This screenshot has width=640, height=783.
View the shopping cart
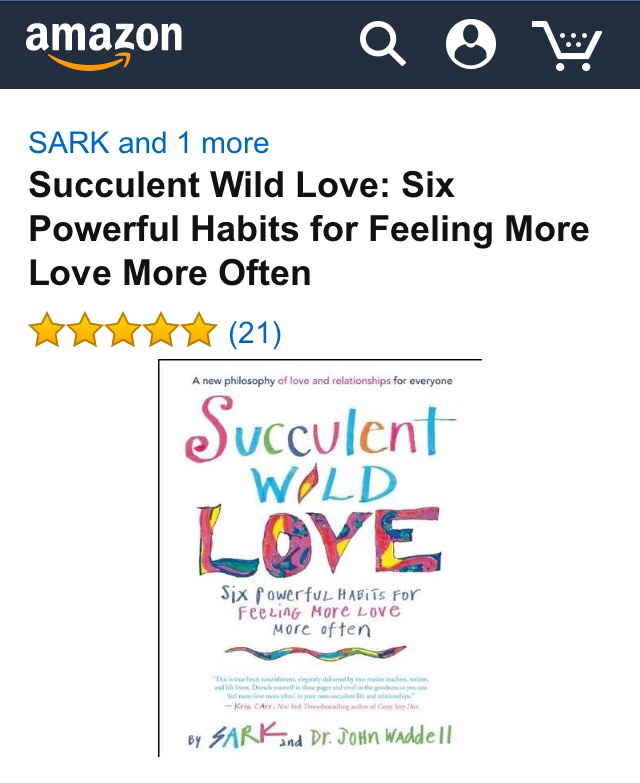pyautogui.click(x=567, y=45)
